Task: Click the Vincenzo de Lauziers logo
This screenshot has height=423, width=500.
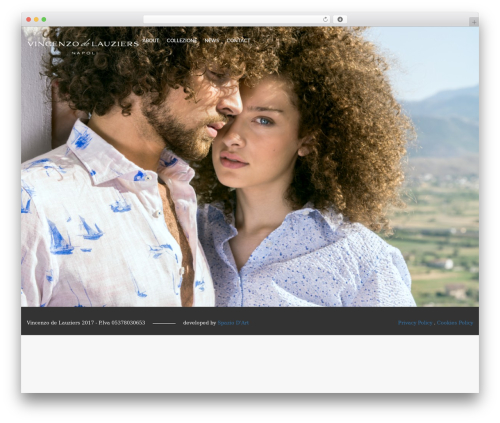Action: (x=83, y=47)
